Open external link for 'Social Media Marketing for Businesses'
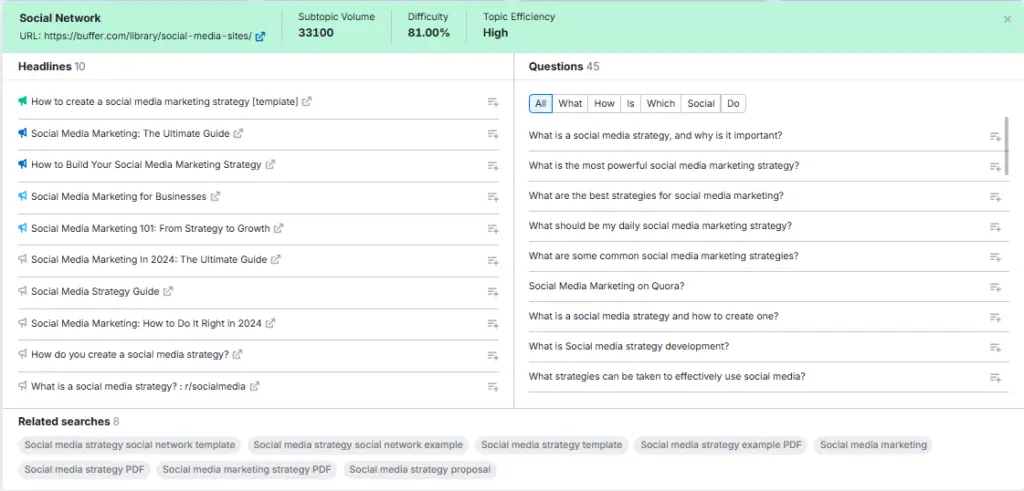This screenshot has height=491, width=1024. (216, 197)
